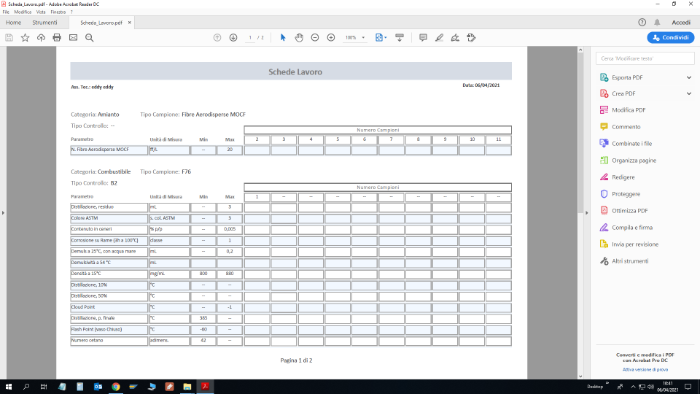Open the Modifica menu
This screenshot has height=394, width=700.
click(22, 12)
